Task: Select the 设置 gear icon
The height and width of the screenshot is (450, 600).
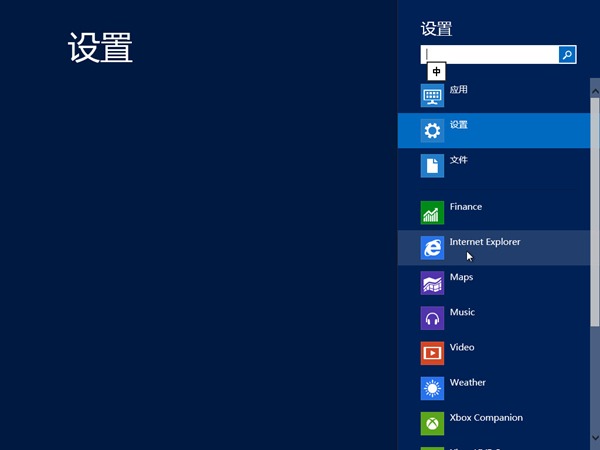Action: 432,131
